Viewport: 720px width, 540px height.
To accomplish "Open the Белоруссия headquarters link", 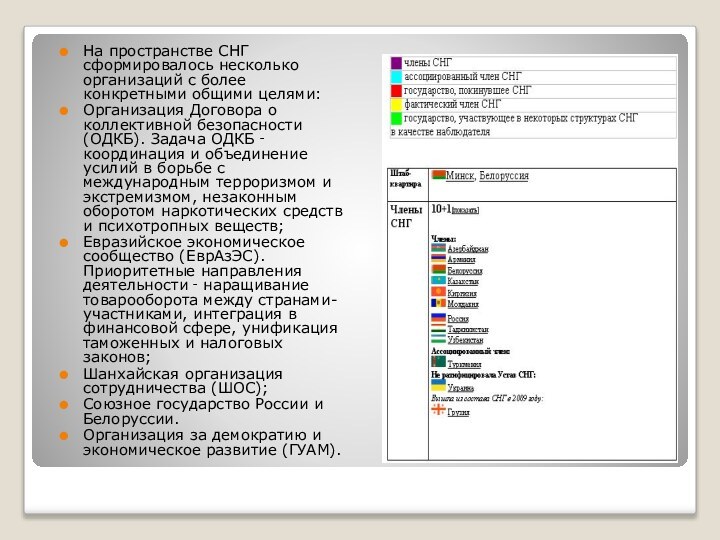I will [505, 177].
